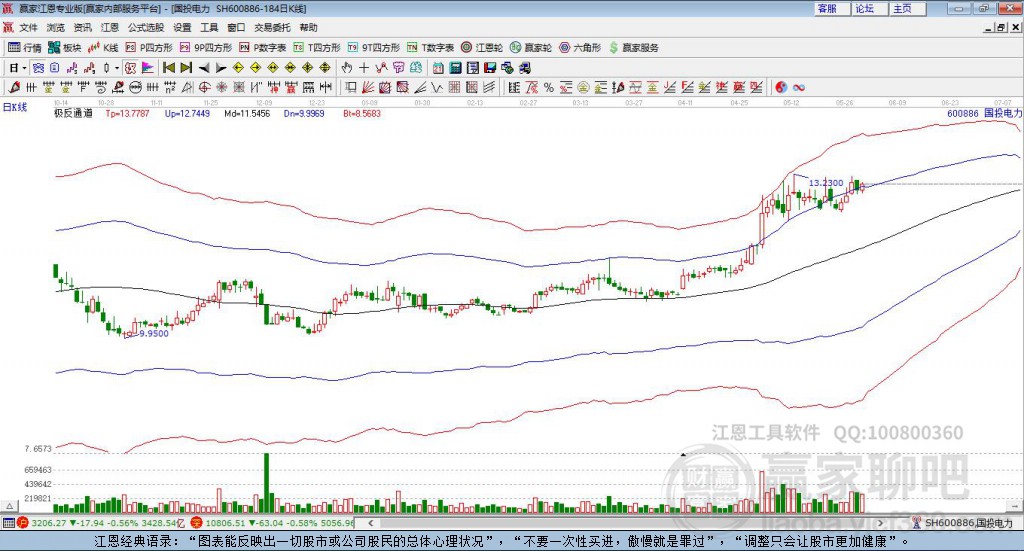Open the 公式选股 menu
This screenshot has width=1024, height=551.
tap(146, 27)
